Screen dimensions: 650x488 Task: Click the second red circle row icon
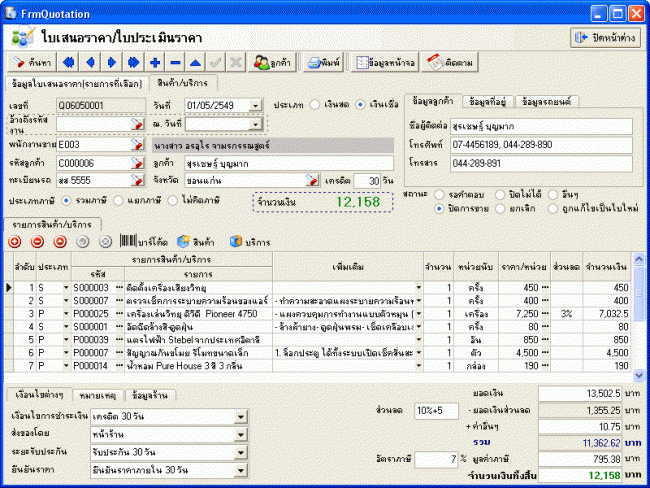37,241
